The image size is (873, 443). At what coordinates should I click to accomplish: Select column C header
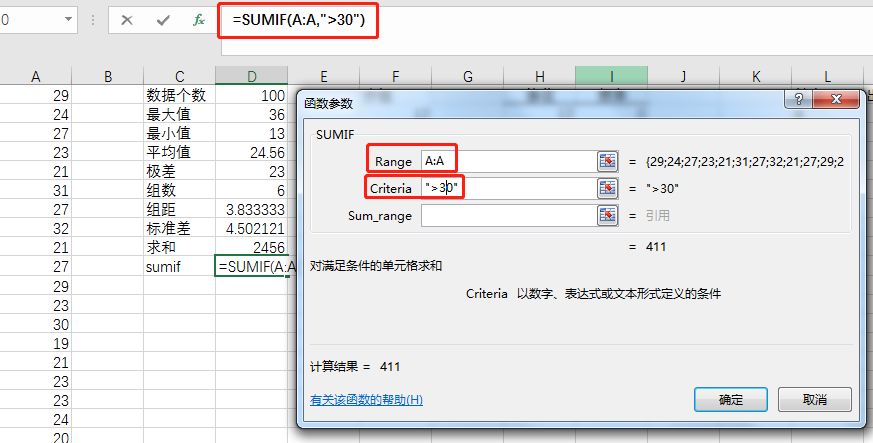[179, 76]
